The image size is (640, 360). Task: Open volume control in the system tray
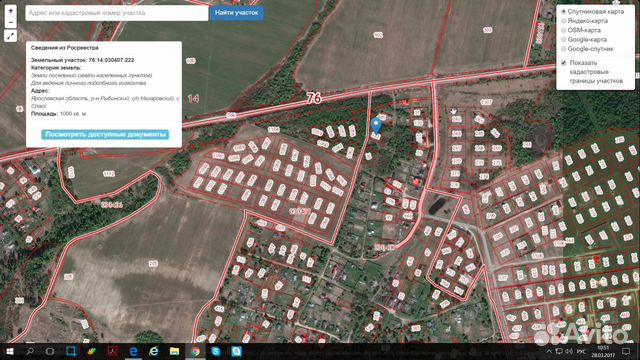coord(569,351)
